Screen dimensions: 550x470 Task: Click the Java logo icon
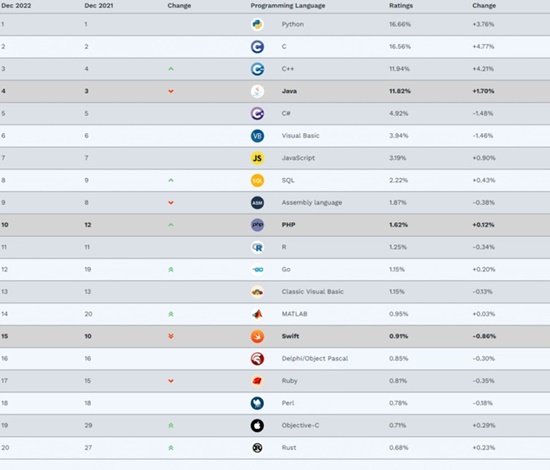click(257, 91)
